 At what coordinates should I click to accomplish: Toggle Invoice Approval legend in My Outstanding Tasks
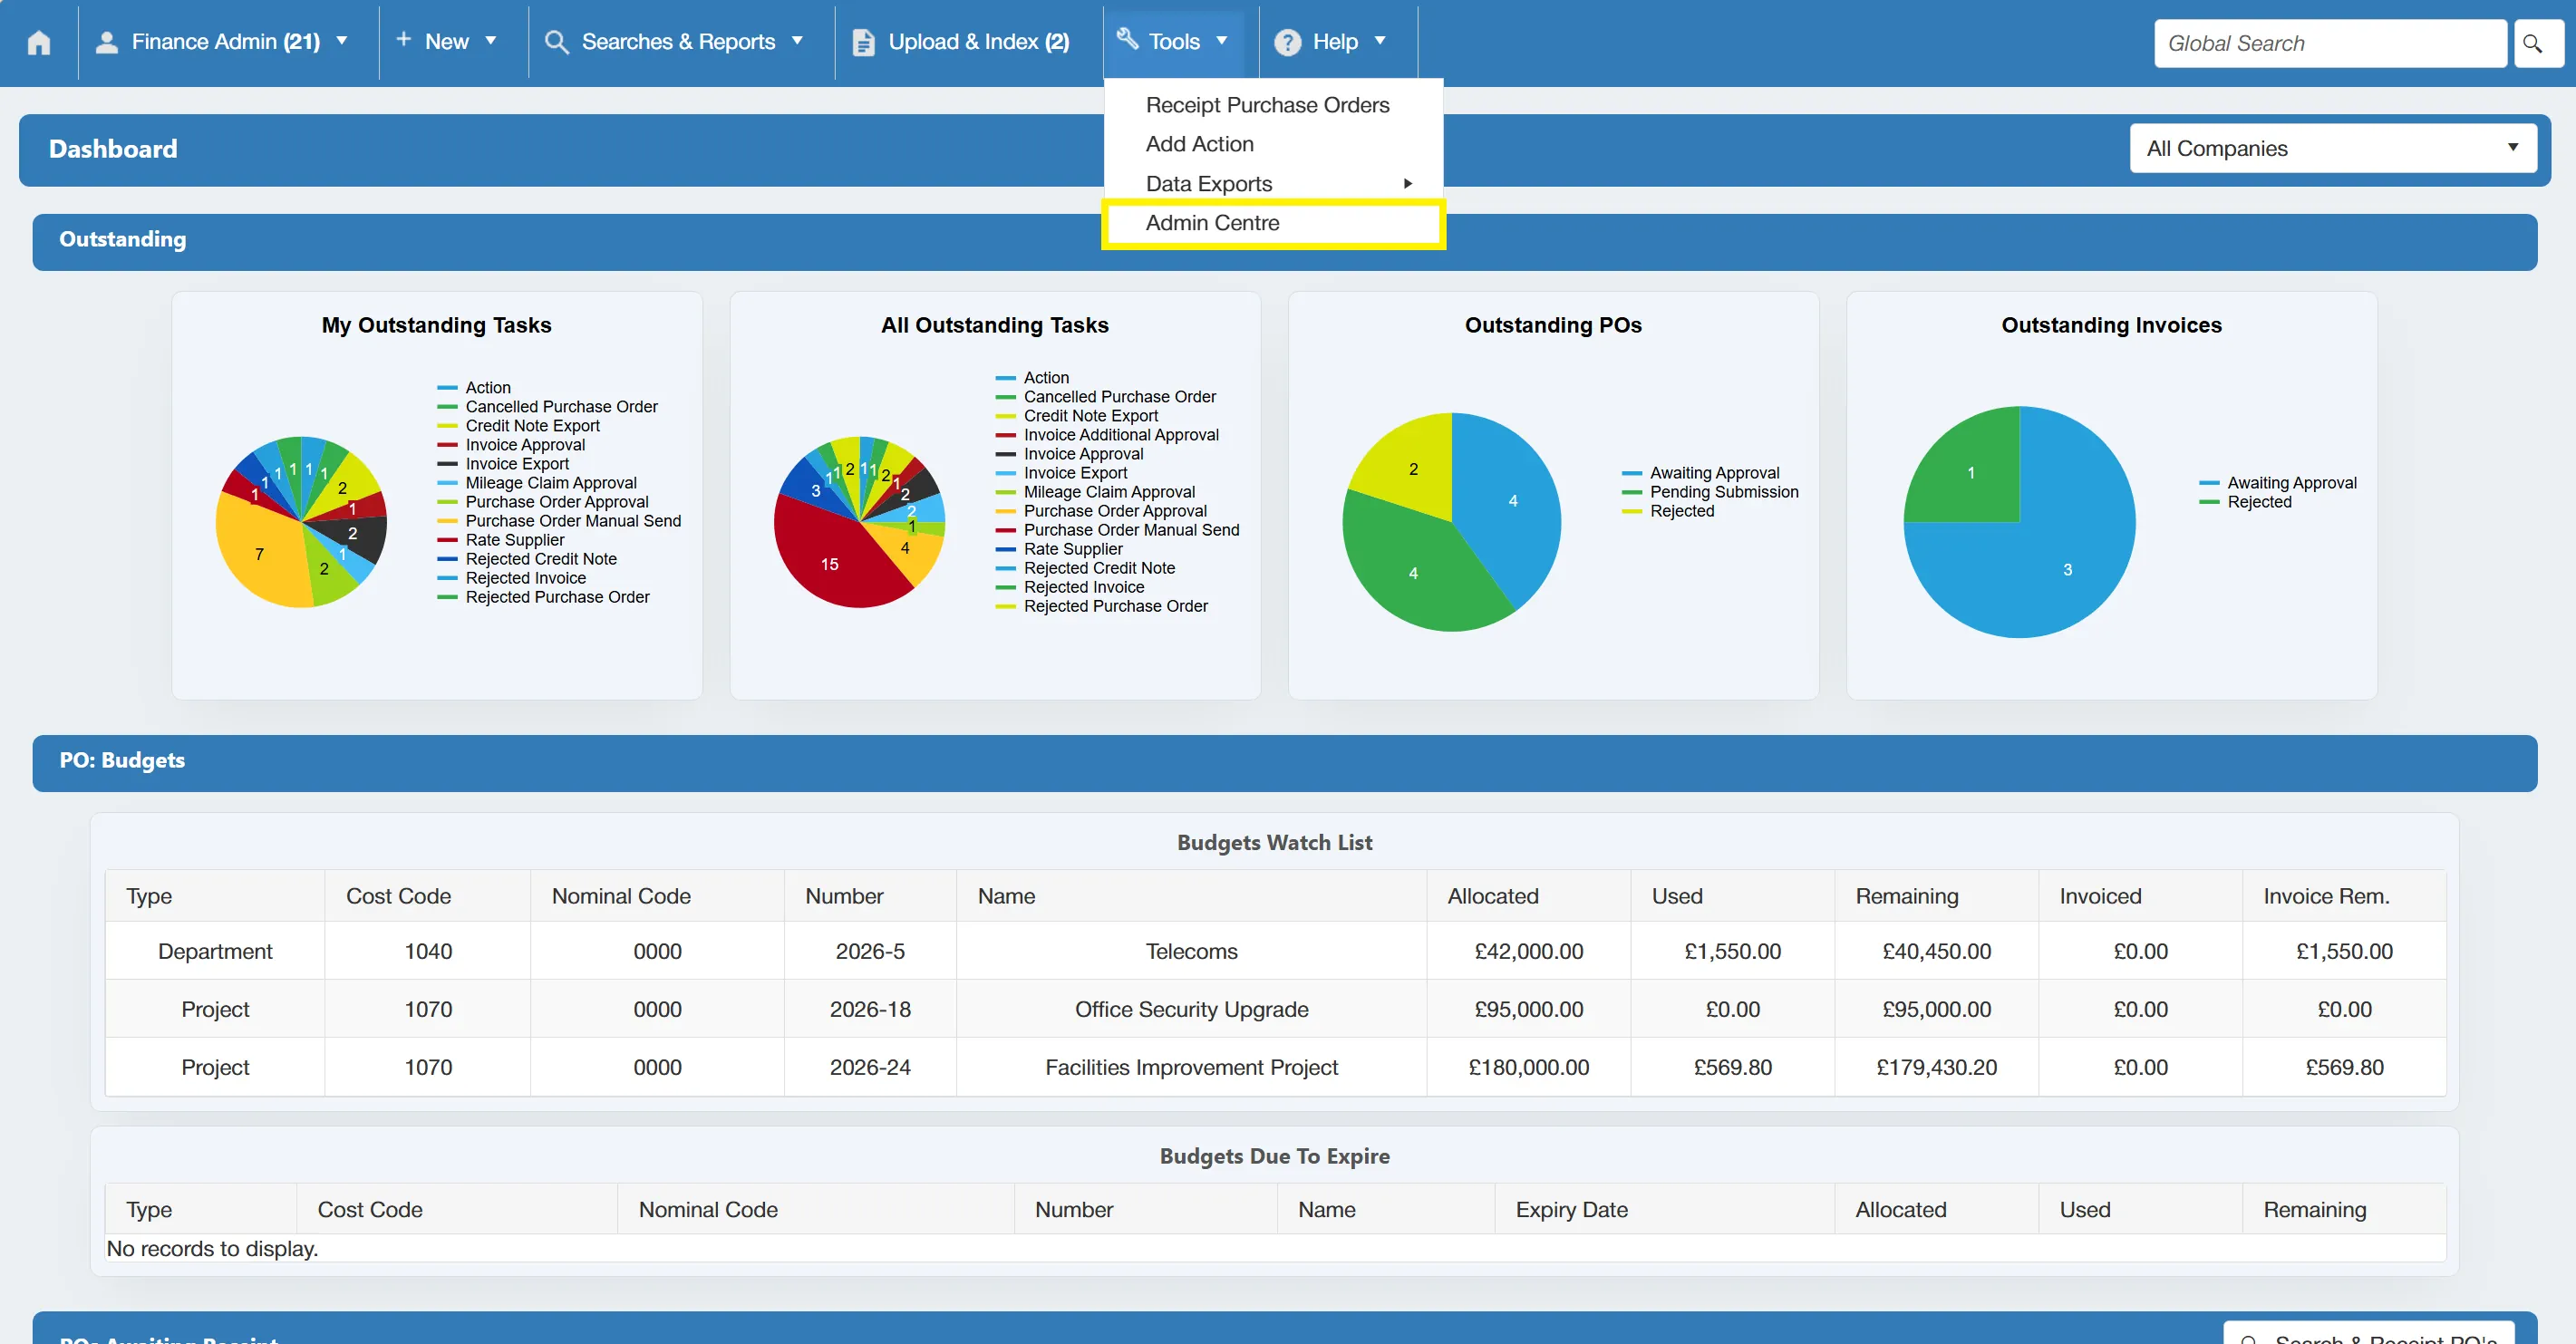pyautogui.click(x=511, y=445)
